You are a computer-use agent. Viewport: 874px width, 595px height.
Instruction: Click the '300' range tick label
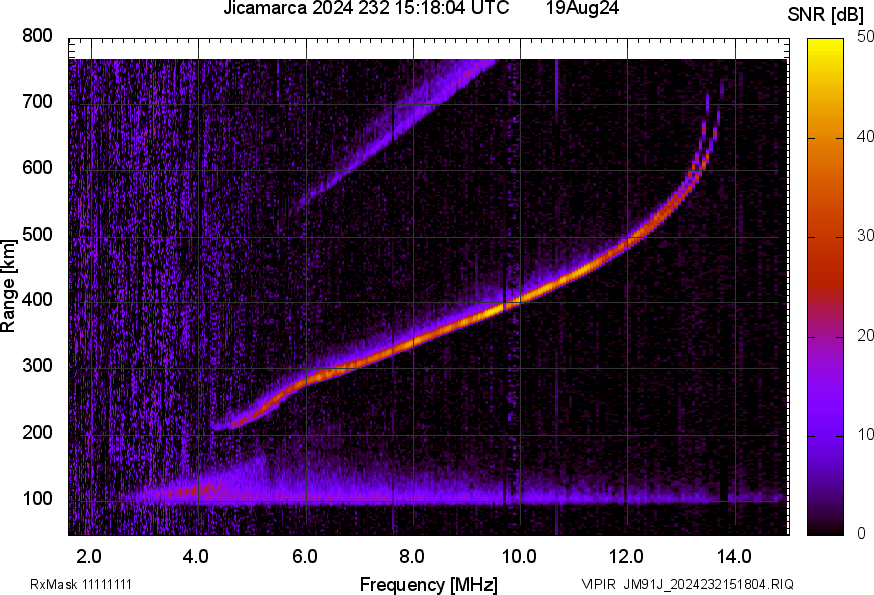click(37, 366)
